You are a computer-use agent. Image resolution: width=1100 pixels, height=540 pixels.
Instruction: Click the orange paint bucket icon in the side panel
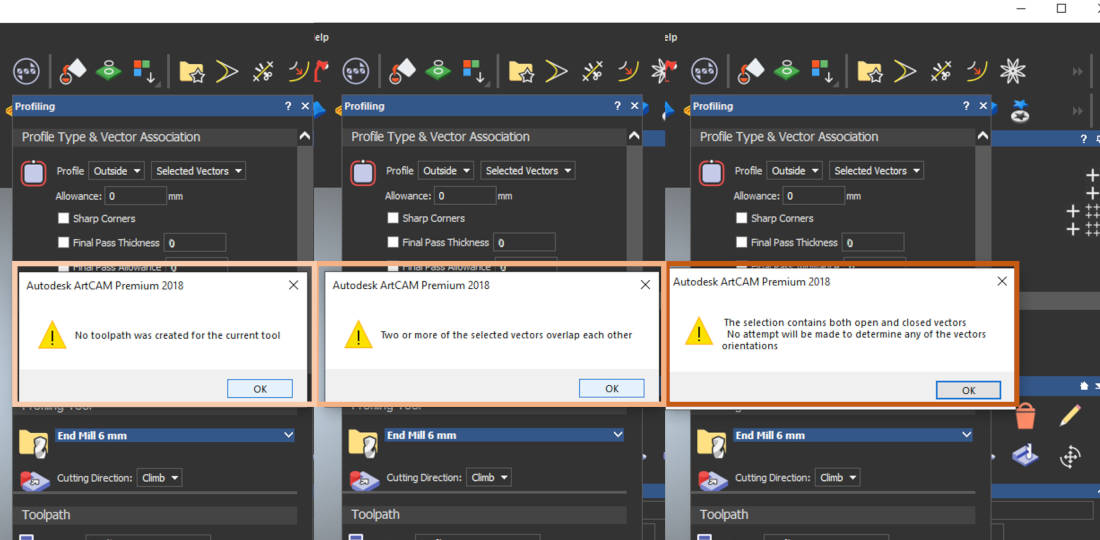pyautogui.click(x=1025, y=416)
